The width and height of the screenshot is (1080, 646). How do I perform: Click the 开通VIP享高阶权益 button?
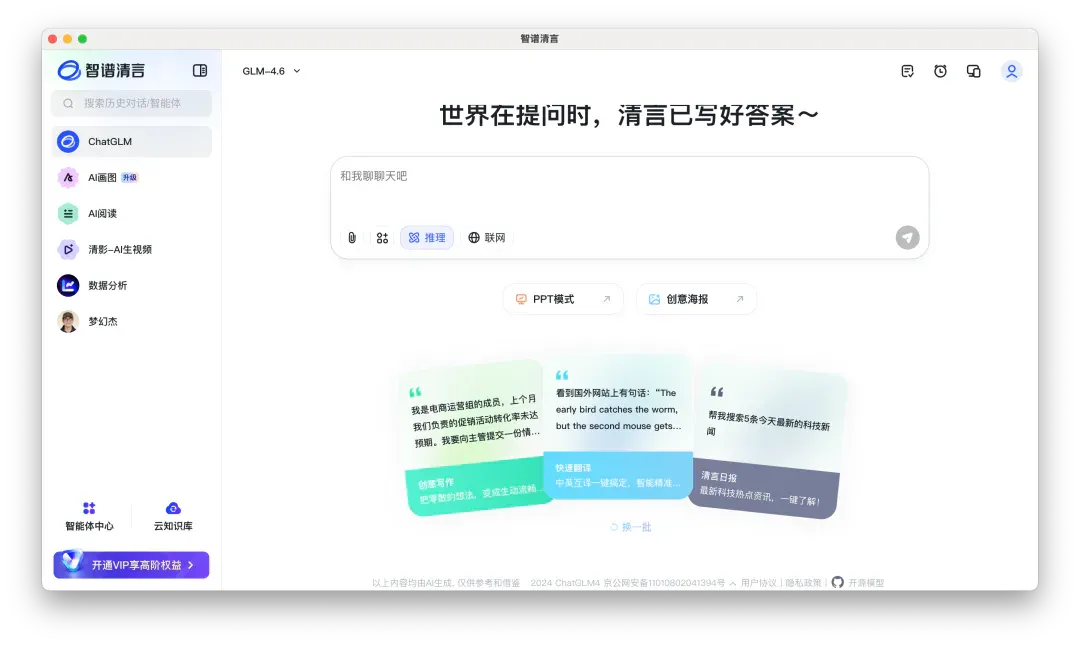[132, 565]
